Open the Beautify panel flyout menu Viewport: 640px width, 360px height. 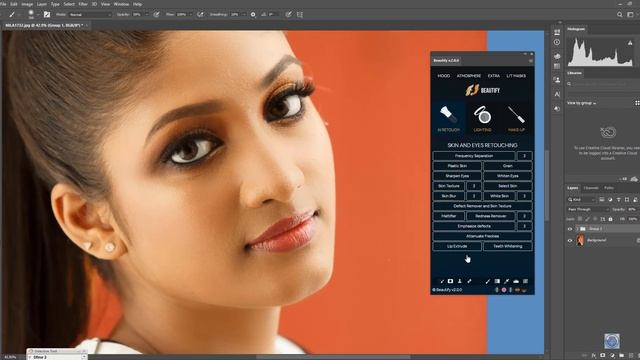click(531, 61)
